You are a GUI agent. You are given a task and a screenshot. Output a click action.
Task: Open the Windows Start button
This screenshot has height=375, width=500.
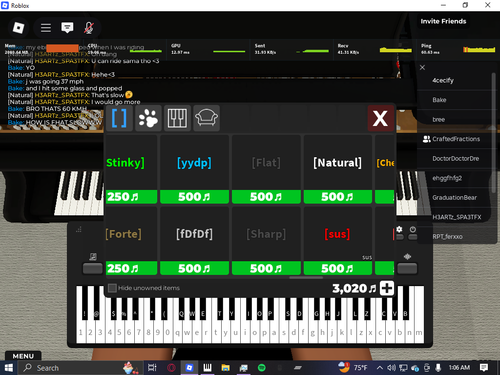(9, 368)
